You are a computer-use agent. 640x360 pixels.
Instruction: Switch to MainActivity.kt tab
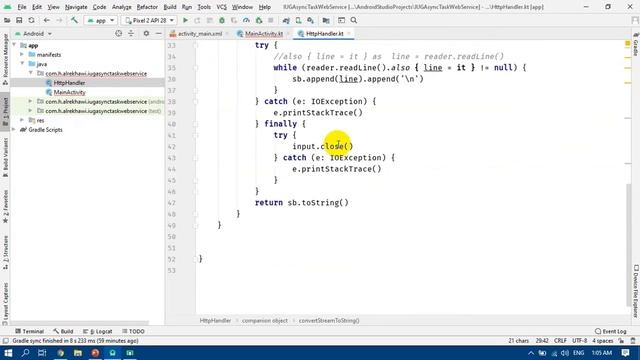click(264, 34)
